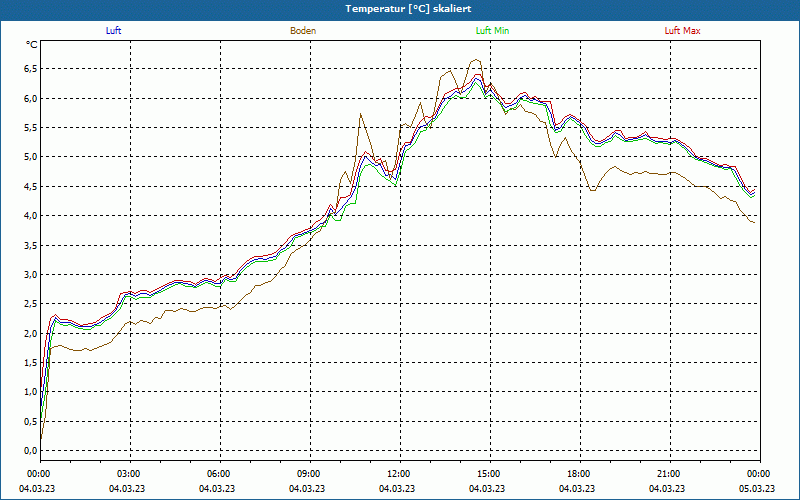Click the 4,0 y-axis value
800x500 pixels.
coord(30,216)
